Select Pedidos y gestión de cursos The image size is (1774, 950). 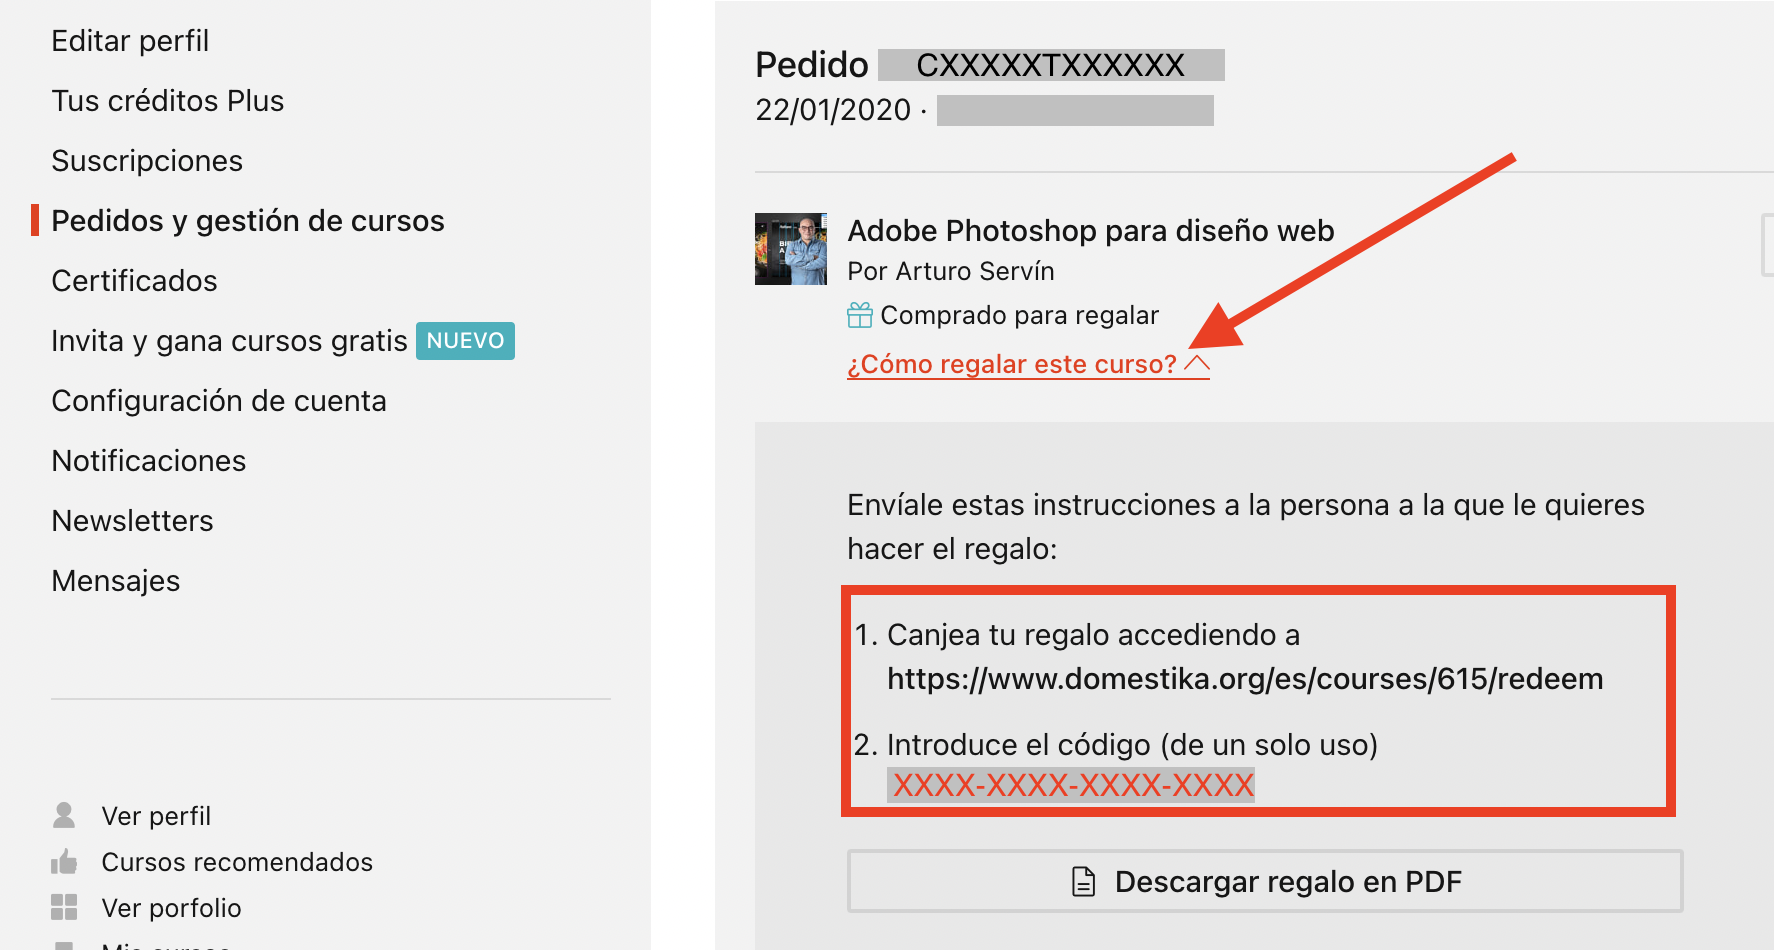coord(248,221)
